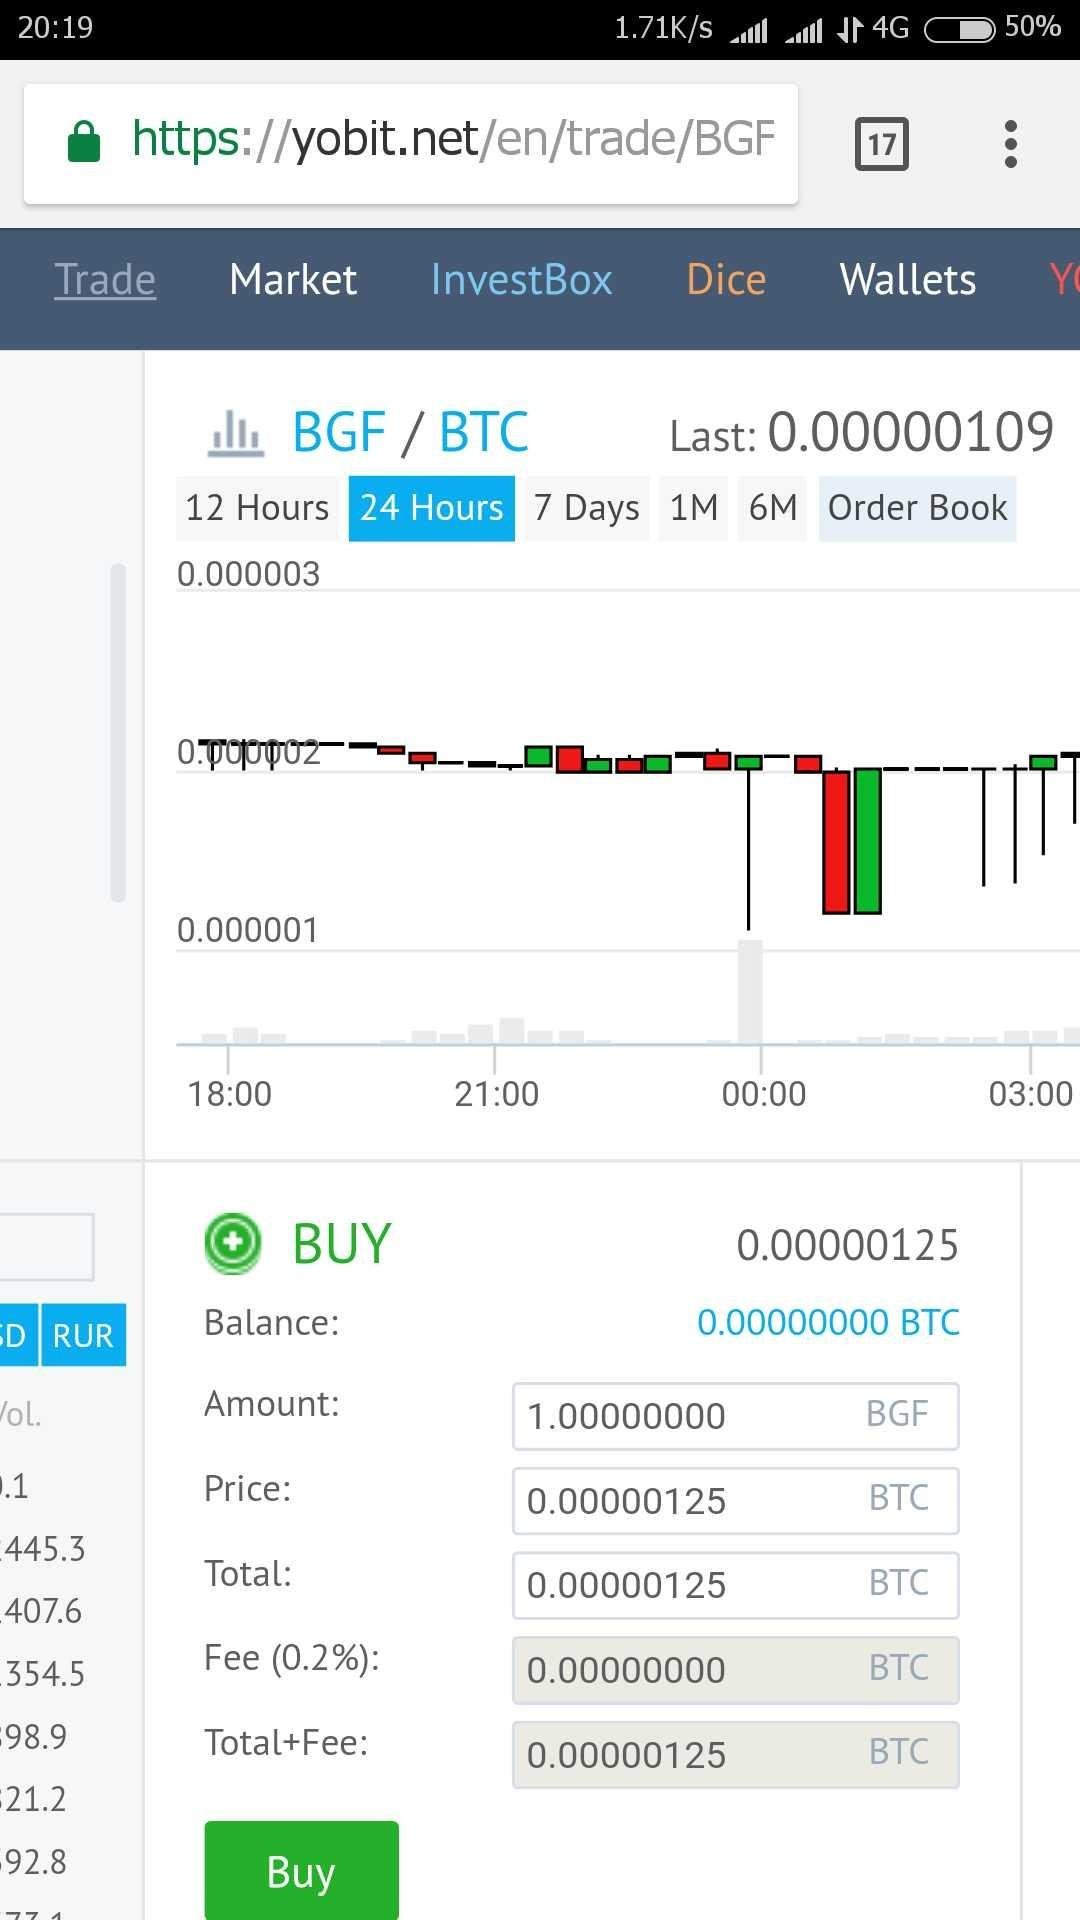Viewport: 1080px width, 1920px height.
Task: Click the tall volume bar at 00:00
Action: pyautogui.click(x=750, y=991)
